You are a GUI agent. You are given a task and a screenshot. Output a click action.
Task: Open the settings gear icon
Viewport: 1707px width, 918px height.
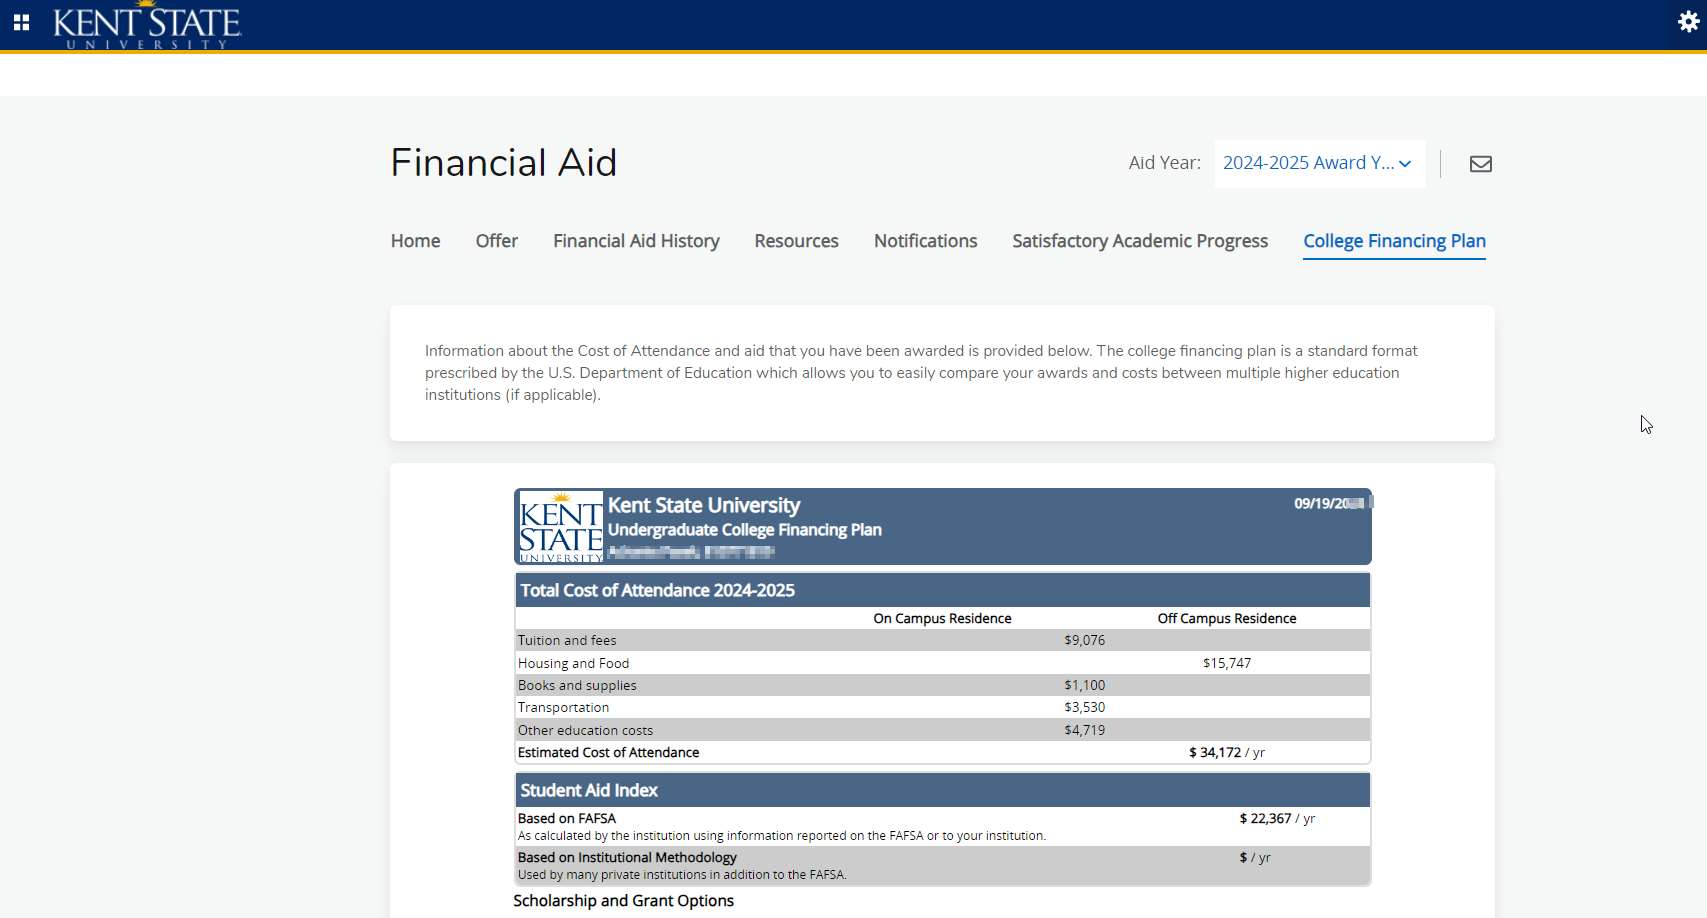[1688, 21]
